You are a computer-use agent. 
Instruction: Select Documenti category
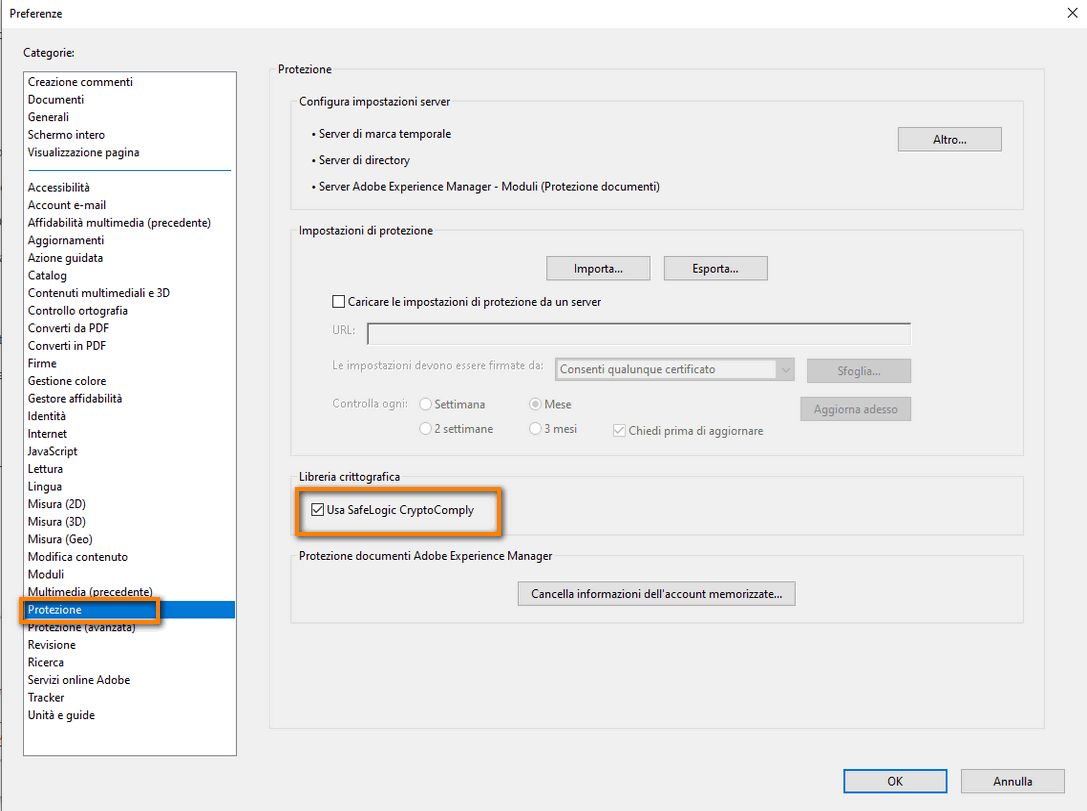(x=55, y=99)
